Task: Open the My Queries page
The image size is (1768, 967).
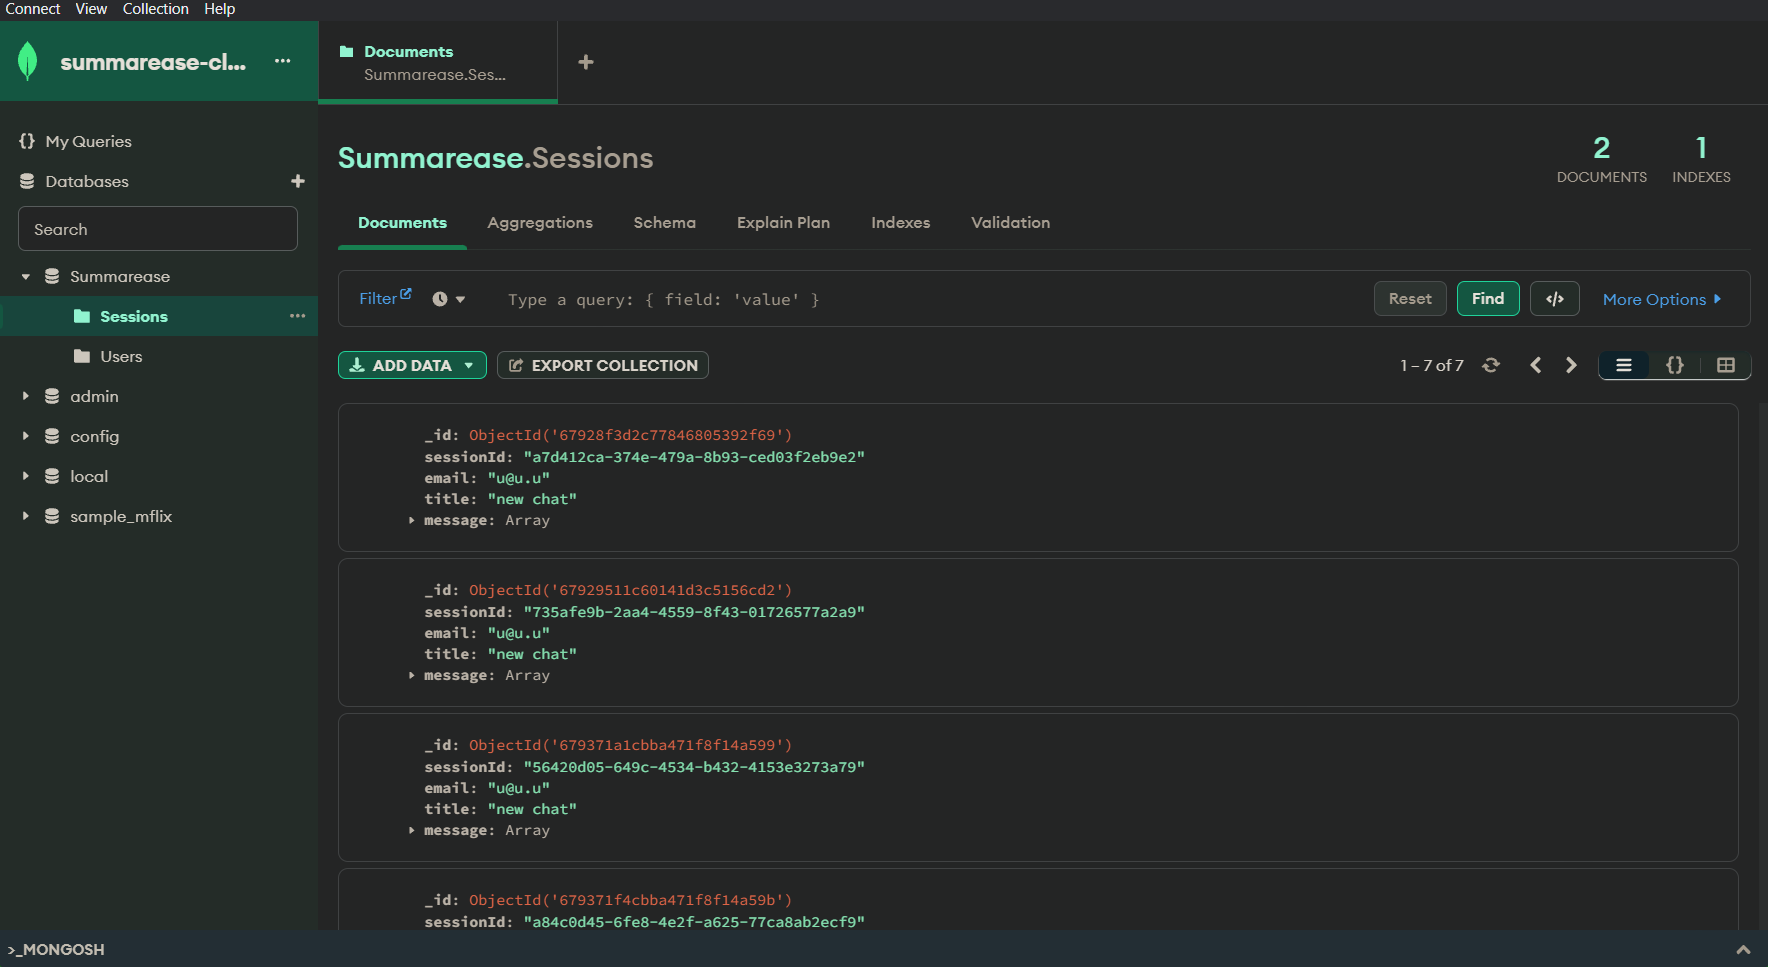Action: 88,141
